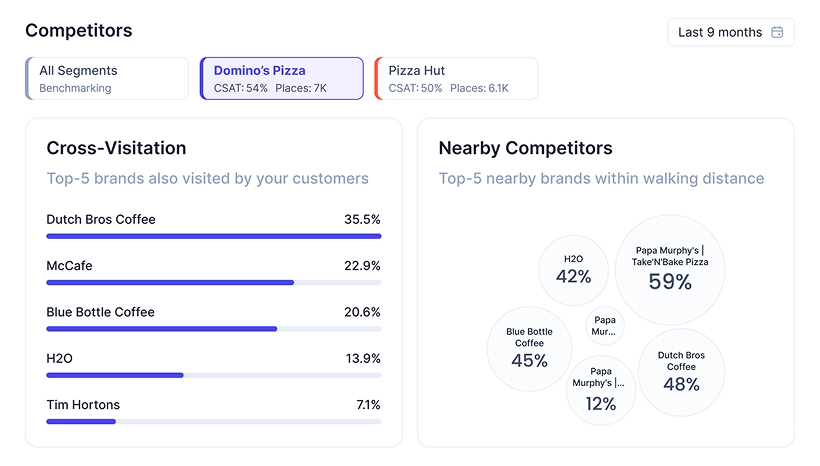
Task: Click the Dutch Bros Coffee progress bar
Action: tap(213, 236)
